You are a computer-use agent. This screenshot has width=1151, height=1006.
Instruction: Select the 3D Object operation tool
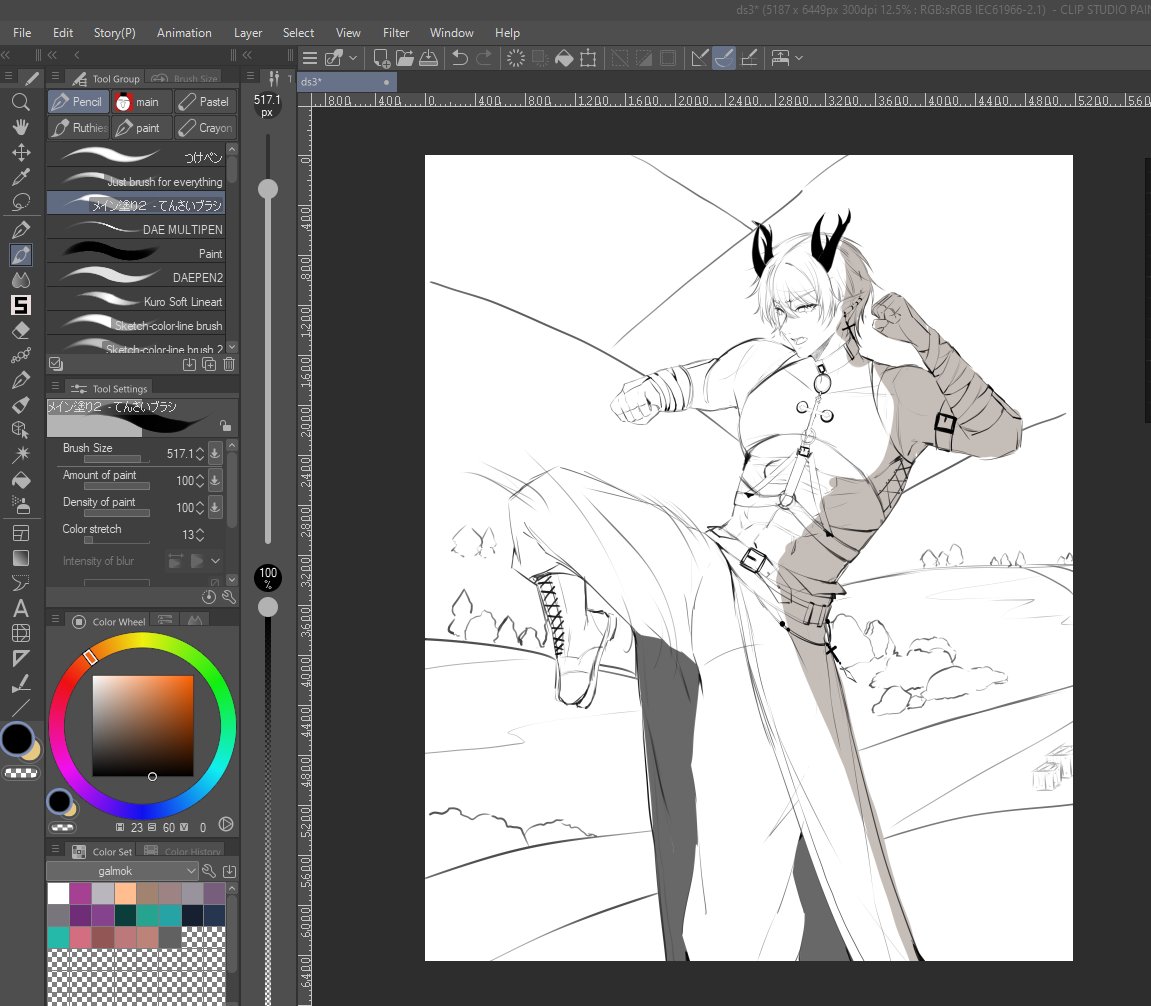click(21, 430)
